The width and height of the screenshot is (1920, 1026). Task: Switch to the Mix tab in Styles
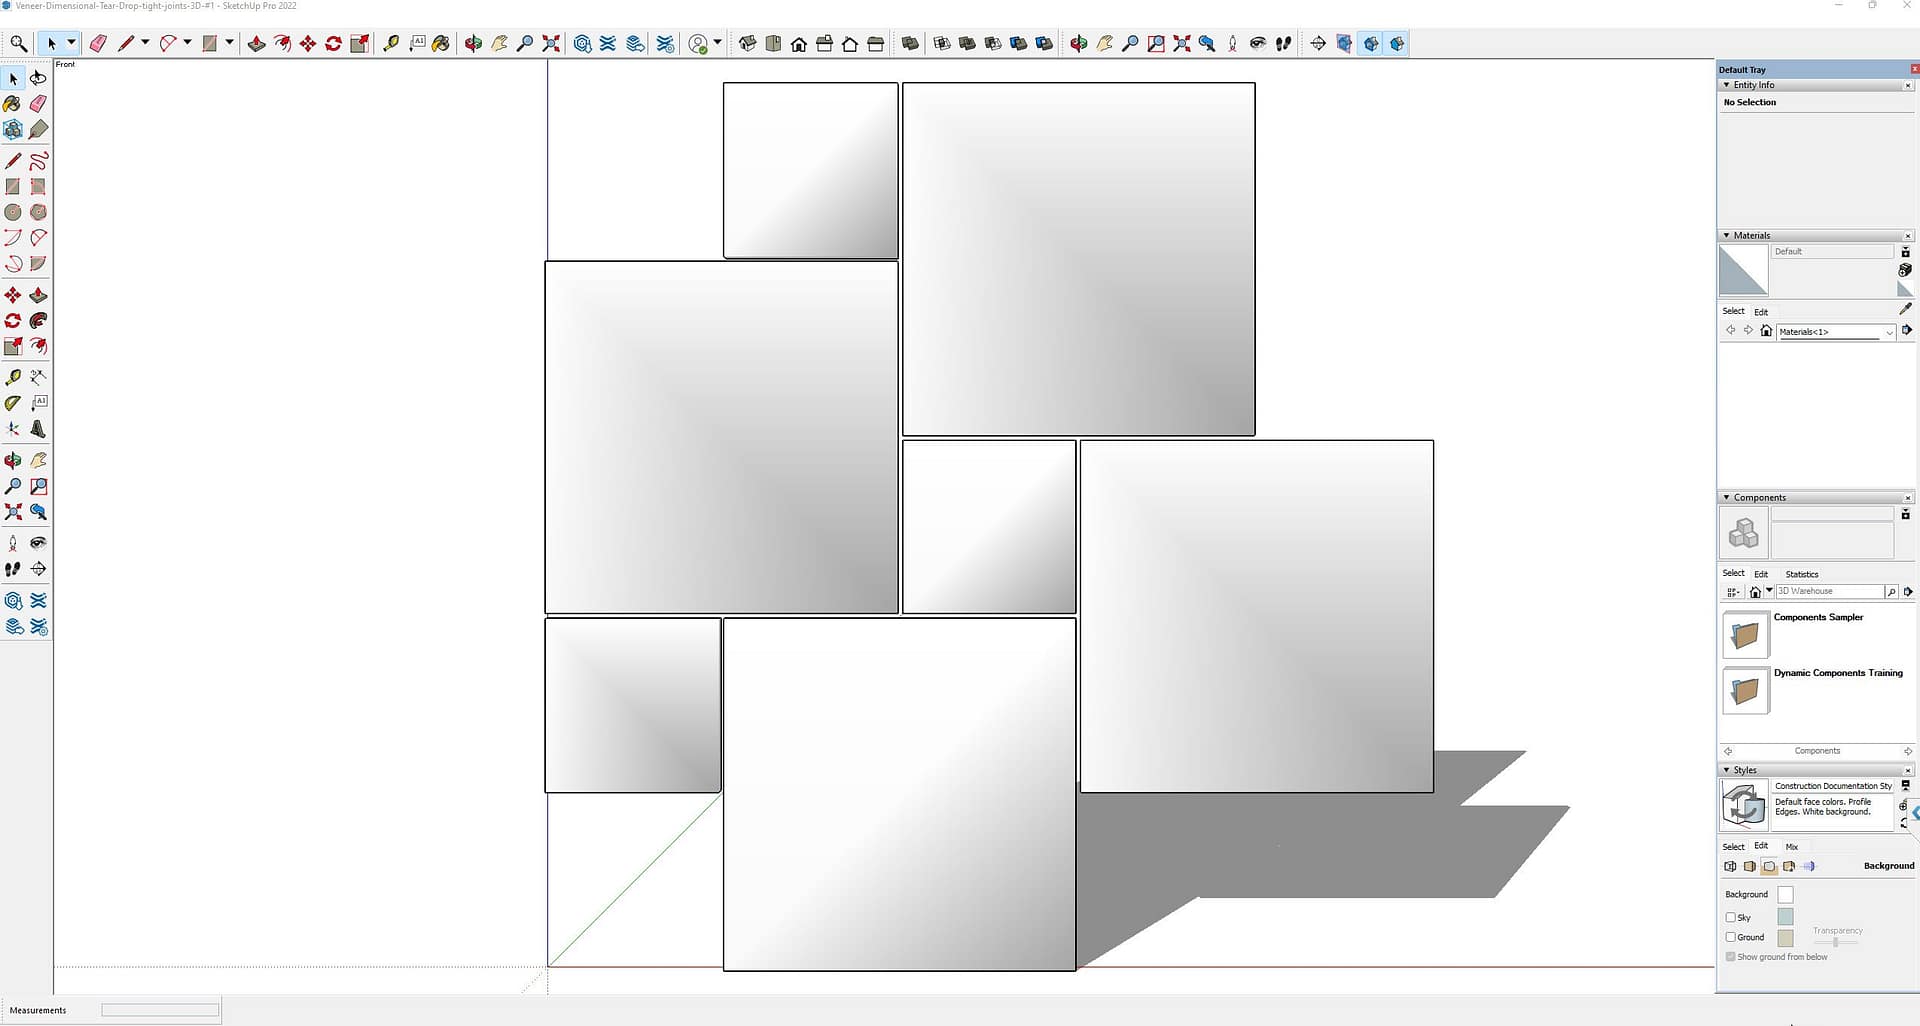[1792, 847]
